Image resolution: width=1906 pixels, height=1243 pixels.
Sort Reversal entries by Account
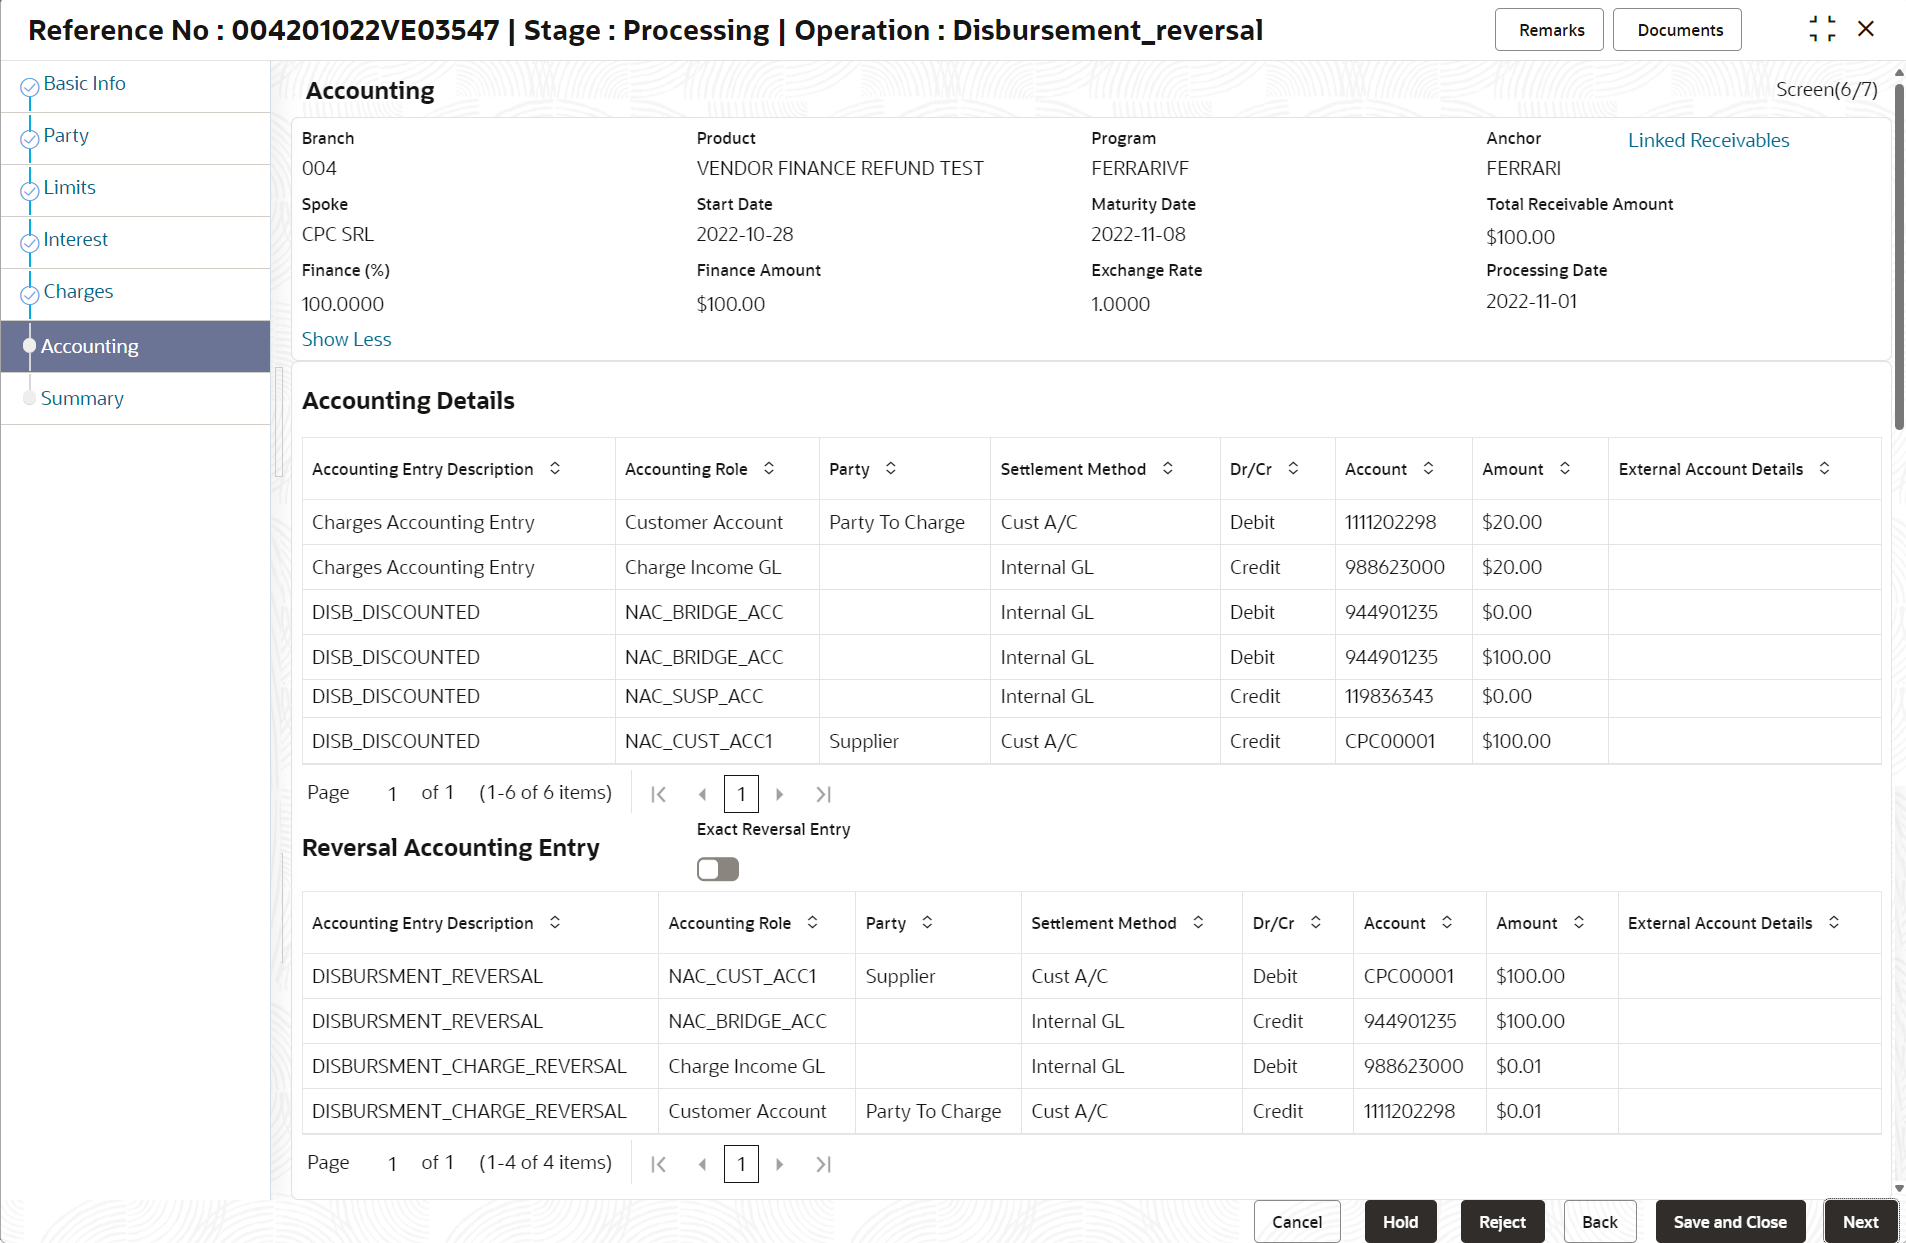point(1447,922)
